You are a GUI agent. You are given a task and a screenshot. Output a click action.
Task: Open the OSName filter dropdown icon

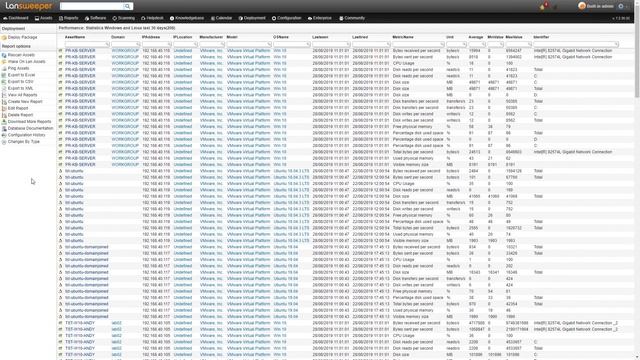click(308, 44)
